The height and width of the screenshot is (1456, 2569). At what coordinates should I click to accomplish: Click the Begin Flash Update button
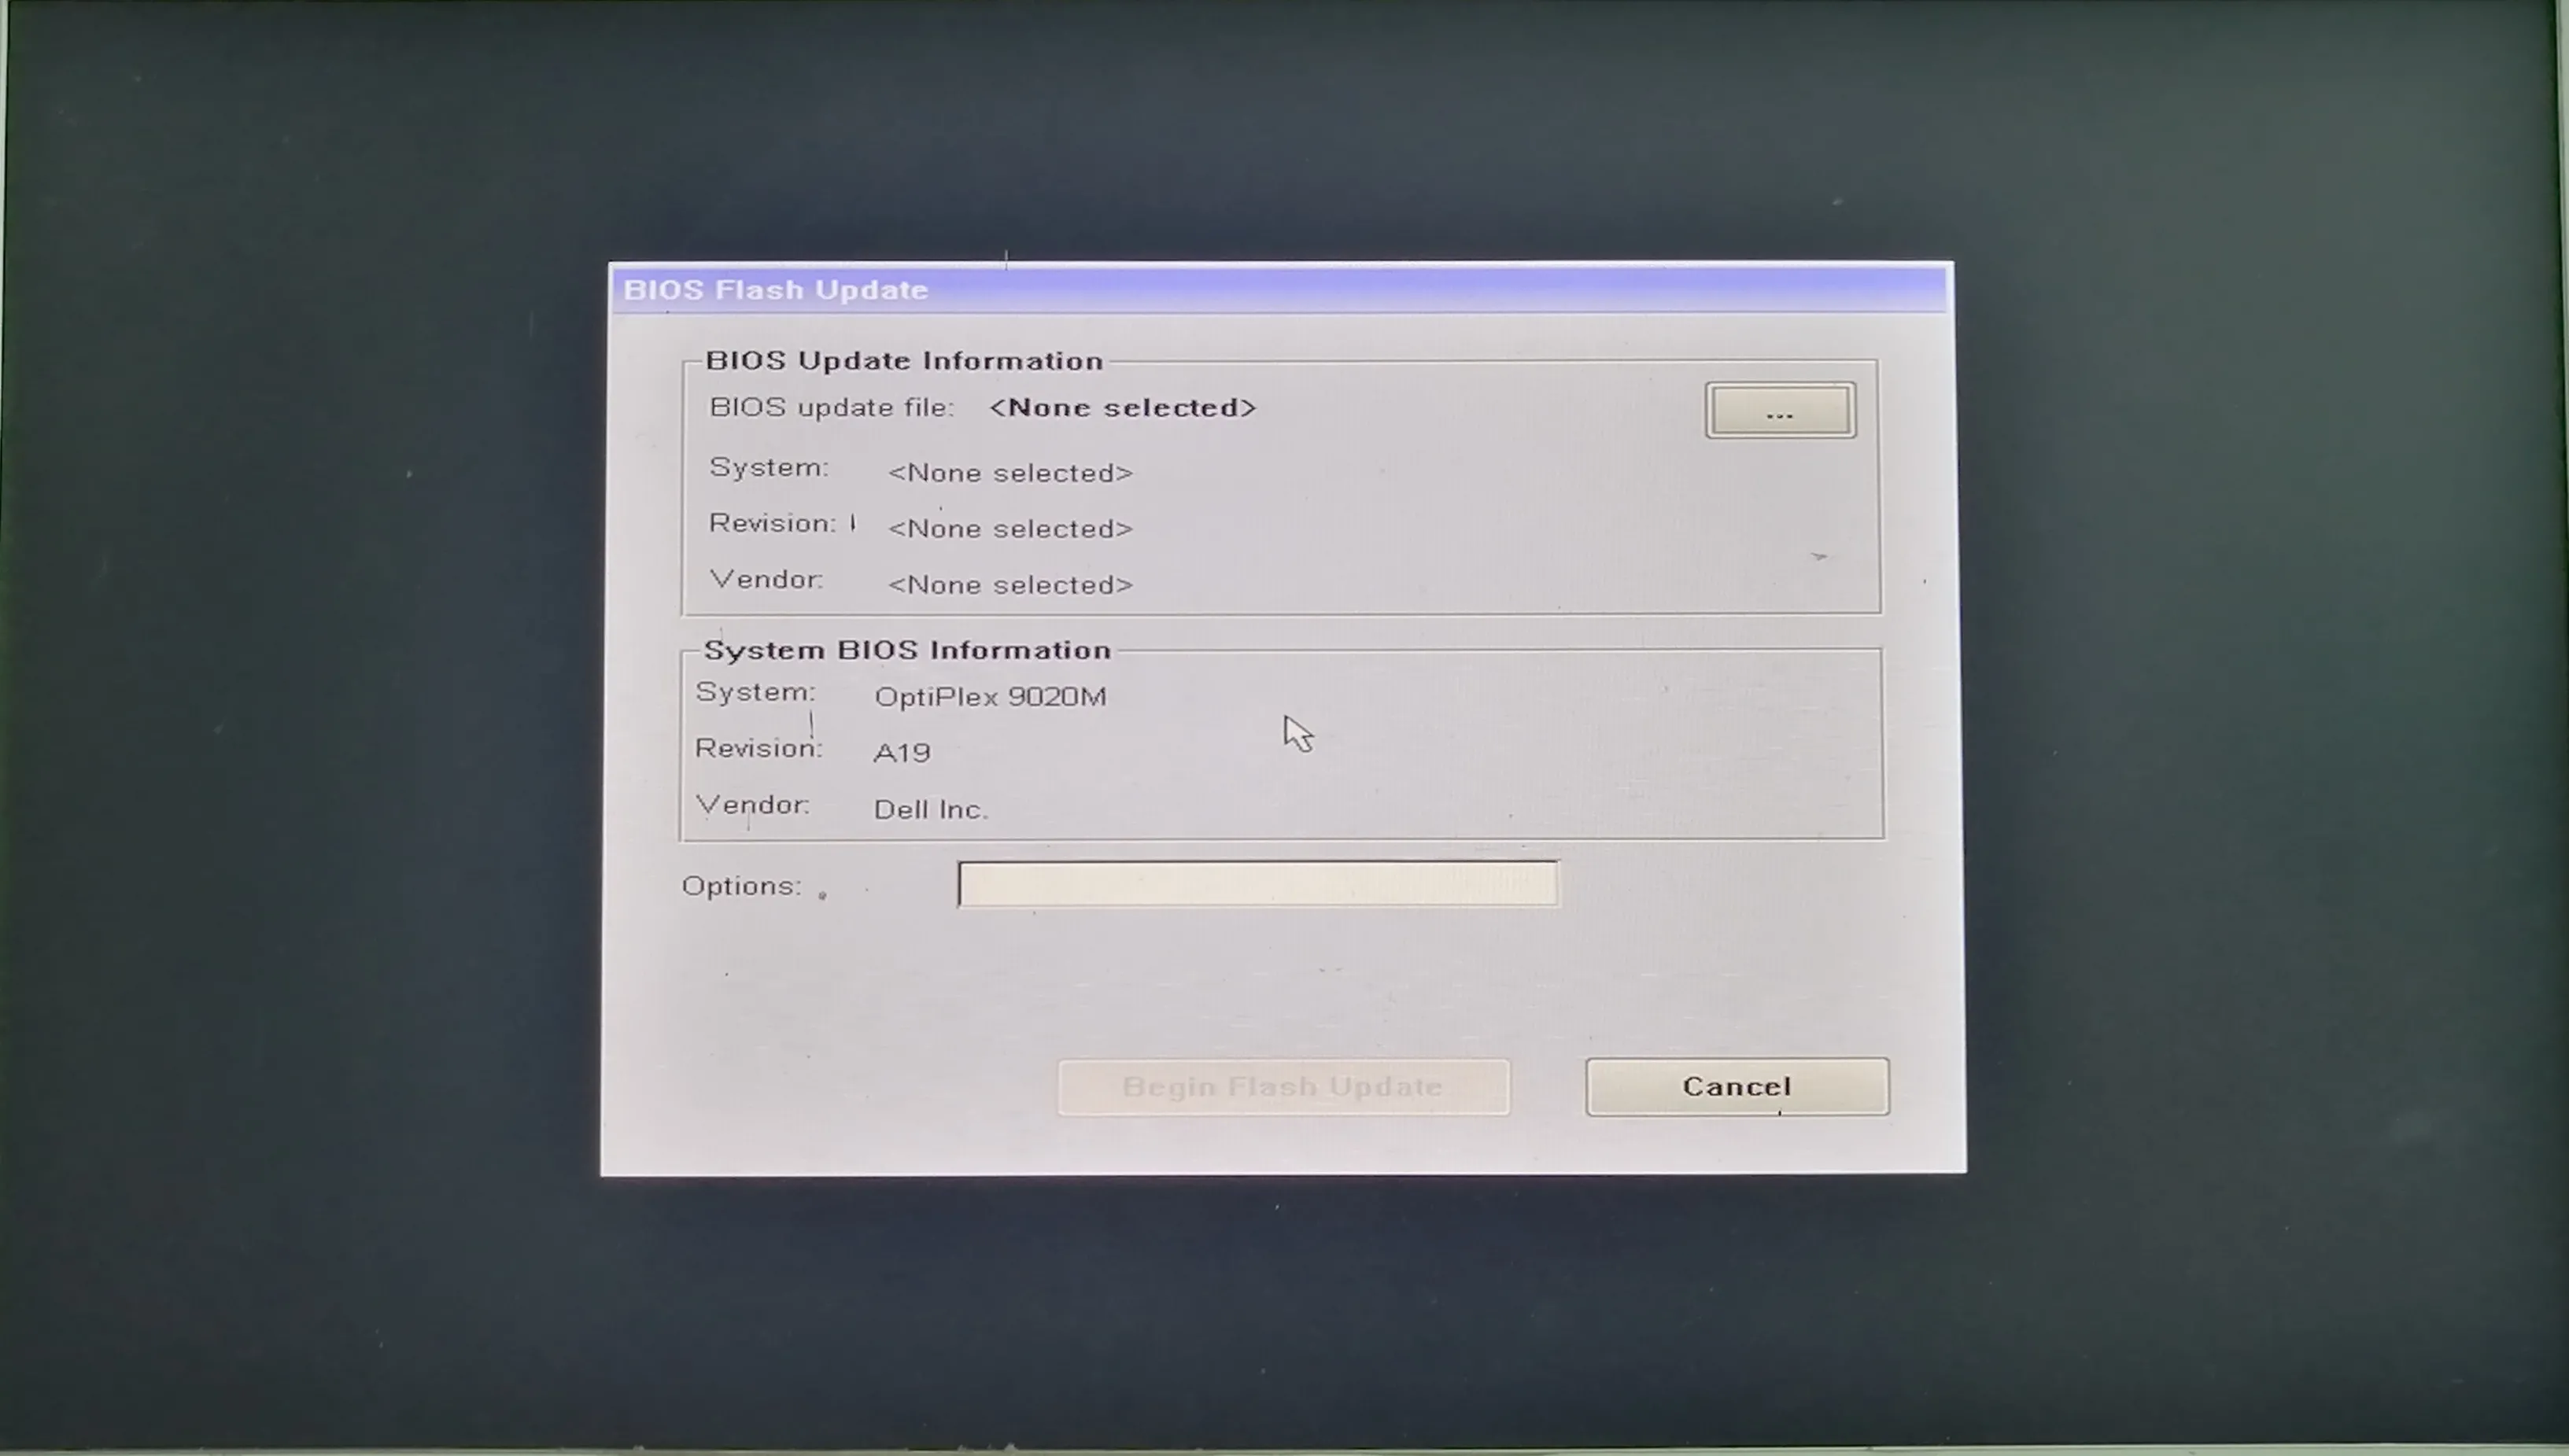(1283, 1087)
